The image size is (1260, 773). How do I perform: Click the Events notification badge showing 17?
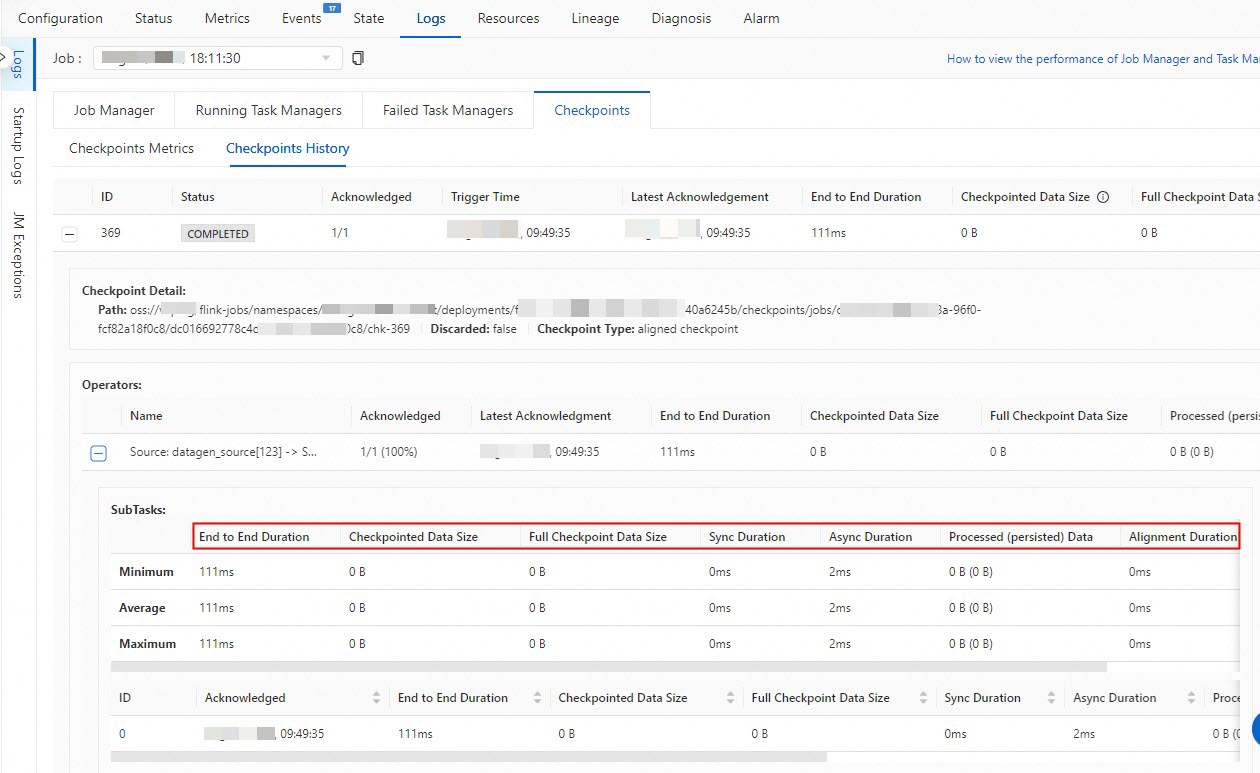click(x=331, y=8)
